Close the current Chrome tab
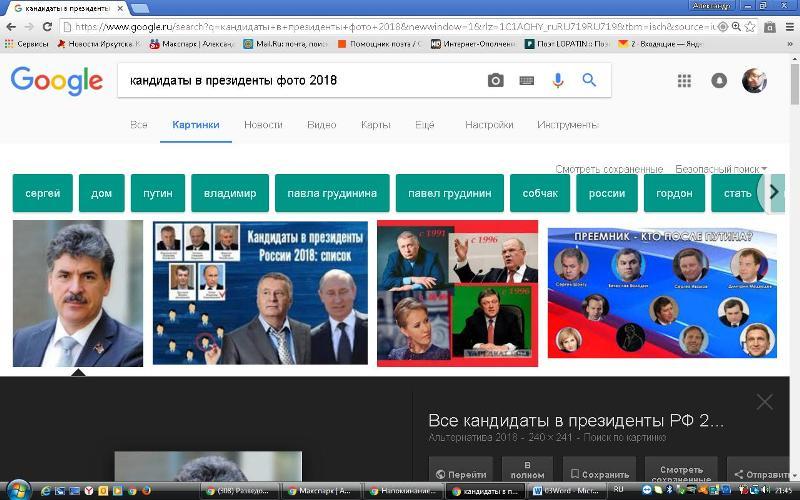 coord(120,8)
